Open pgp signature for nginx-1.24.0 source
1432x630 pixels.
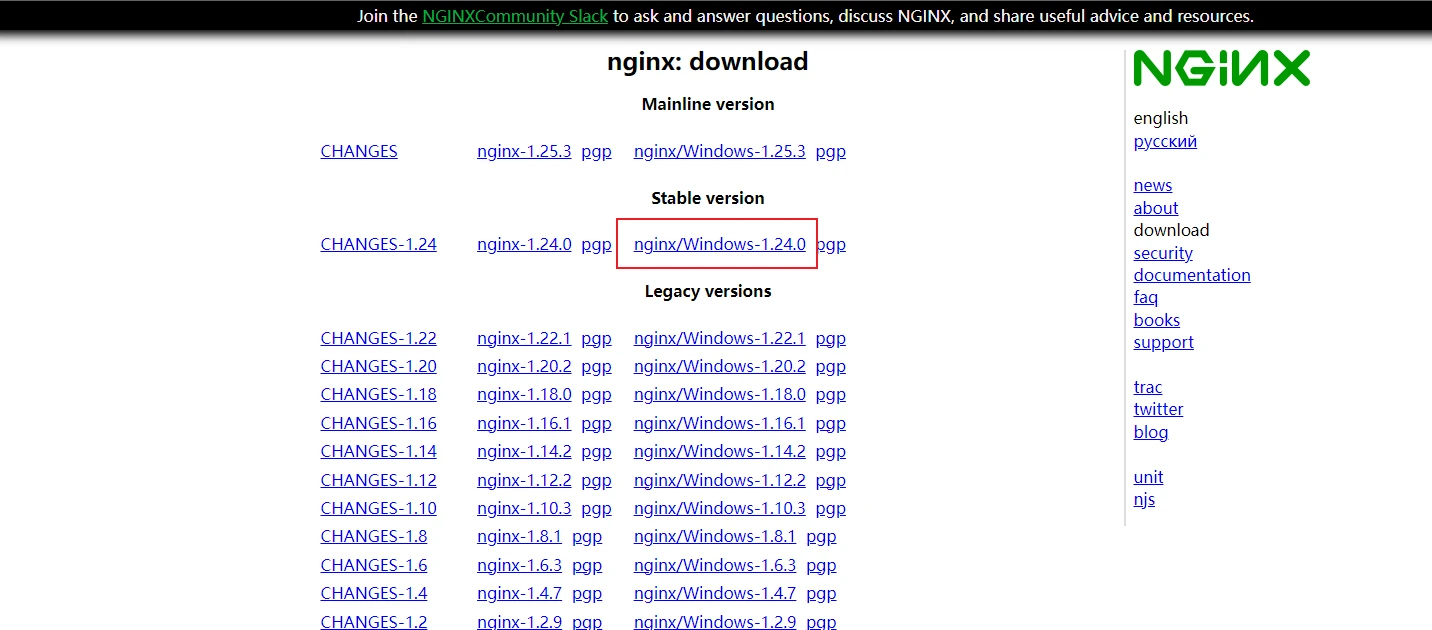(x=596, y=244)
